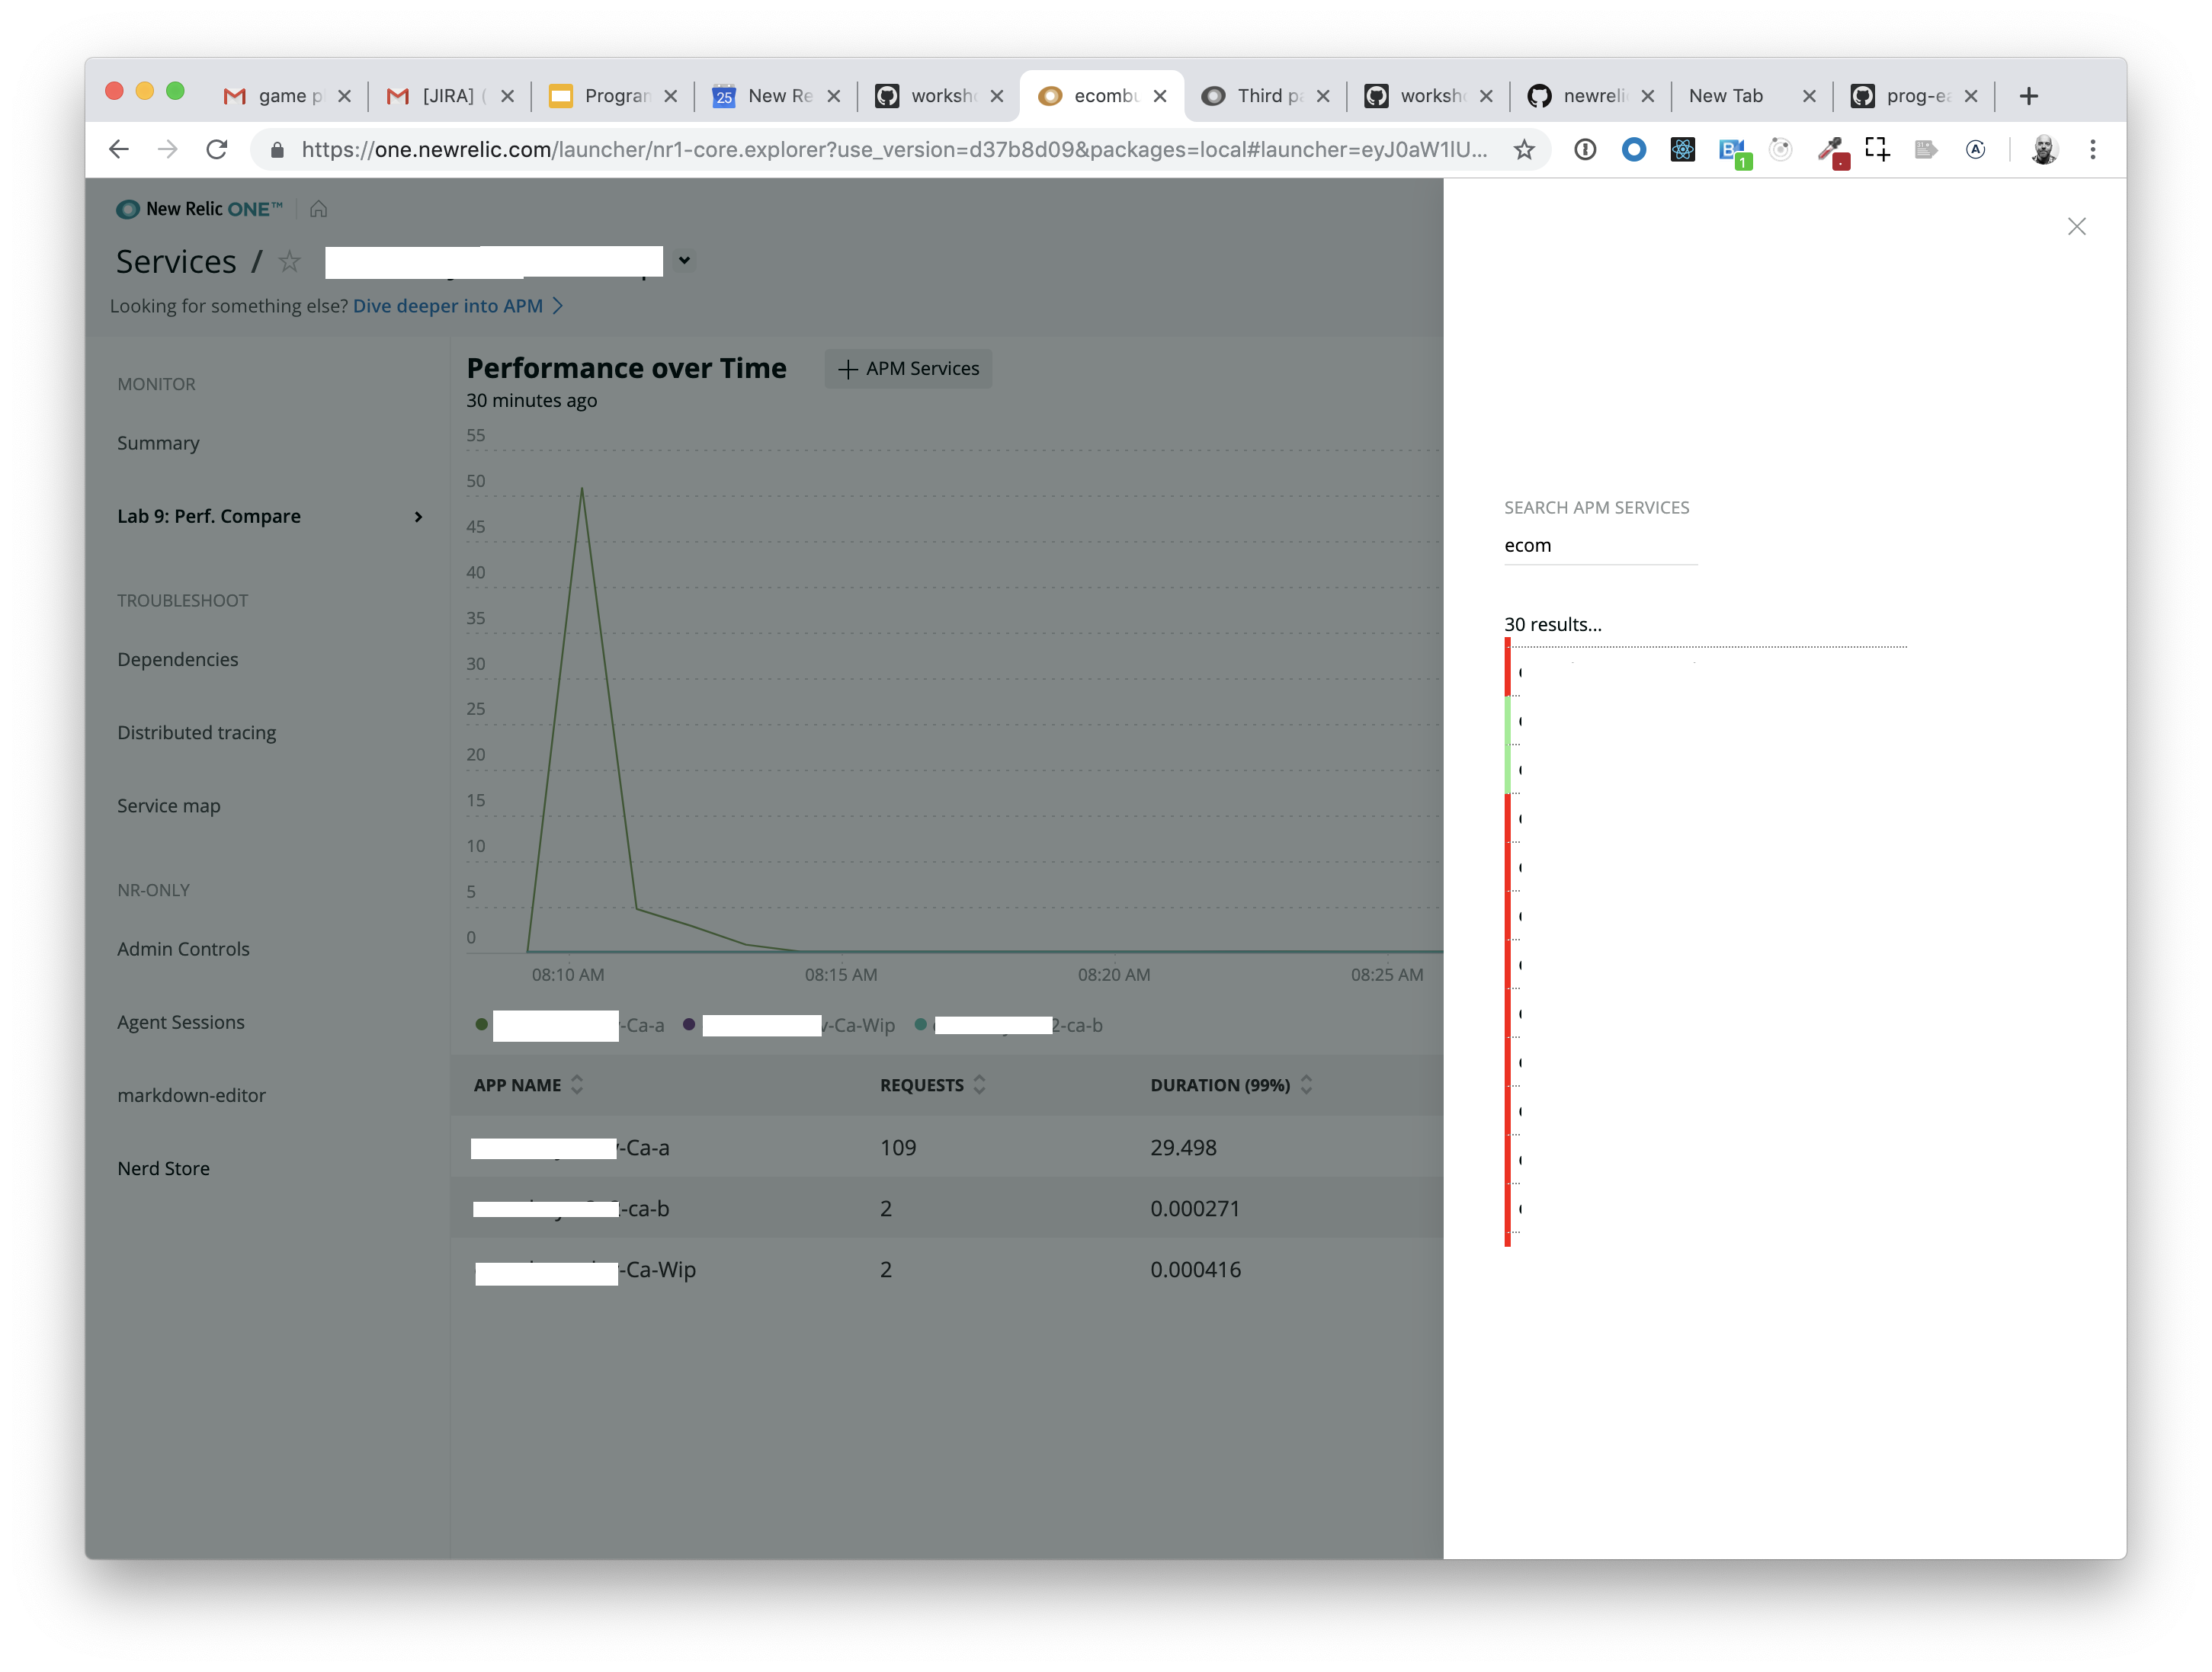Reload the page

pos(217,150)
